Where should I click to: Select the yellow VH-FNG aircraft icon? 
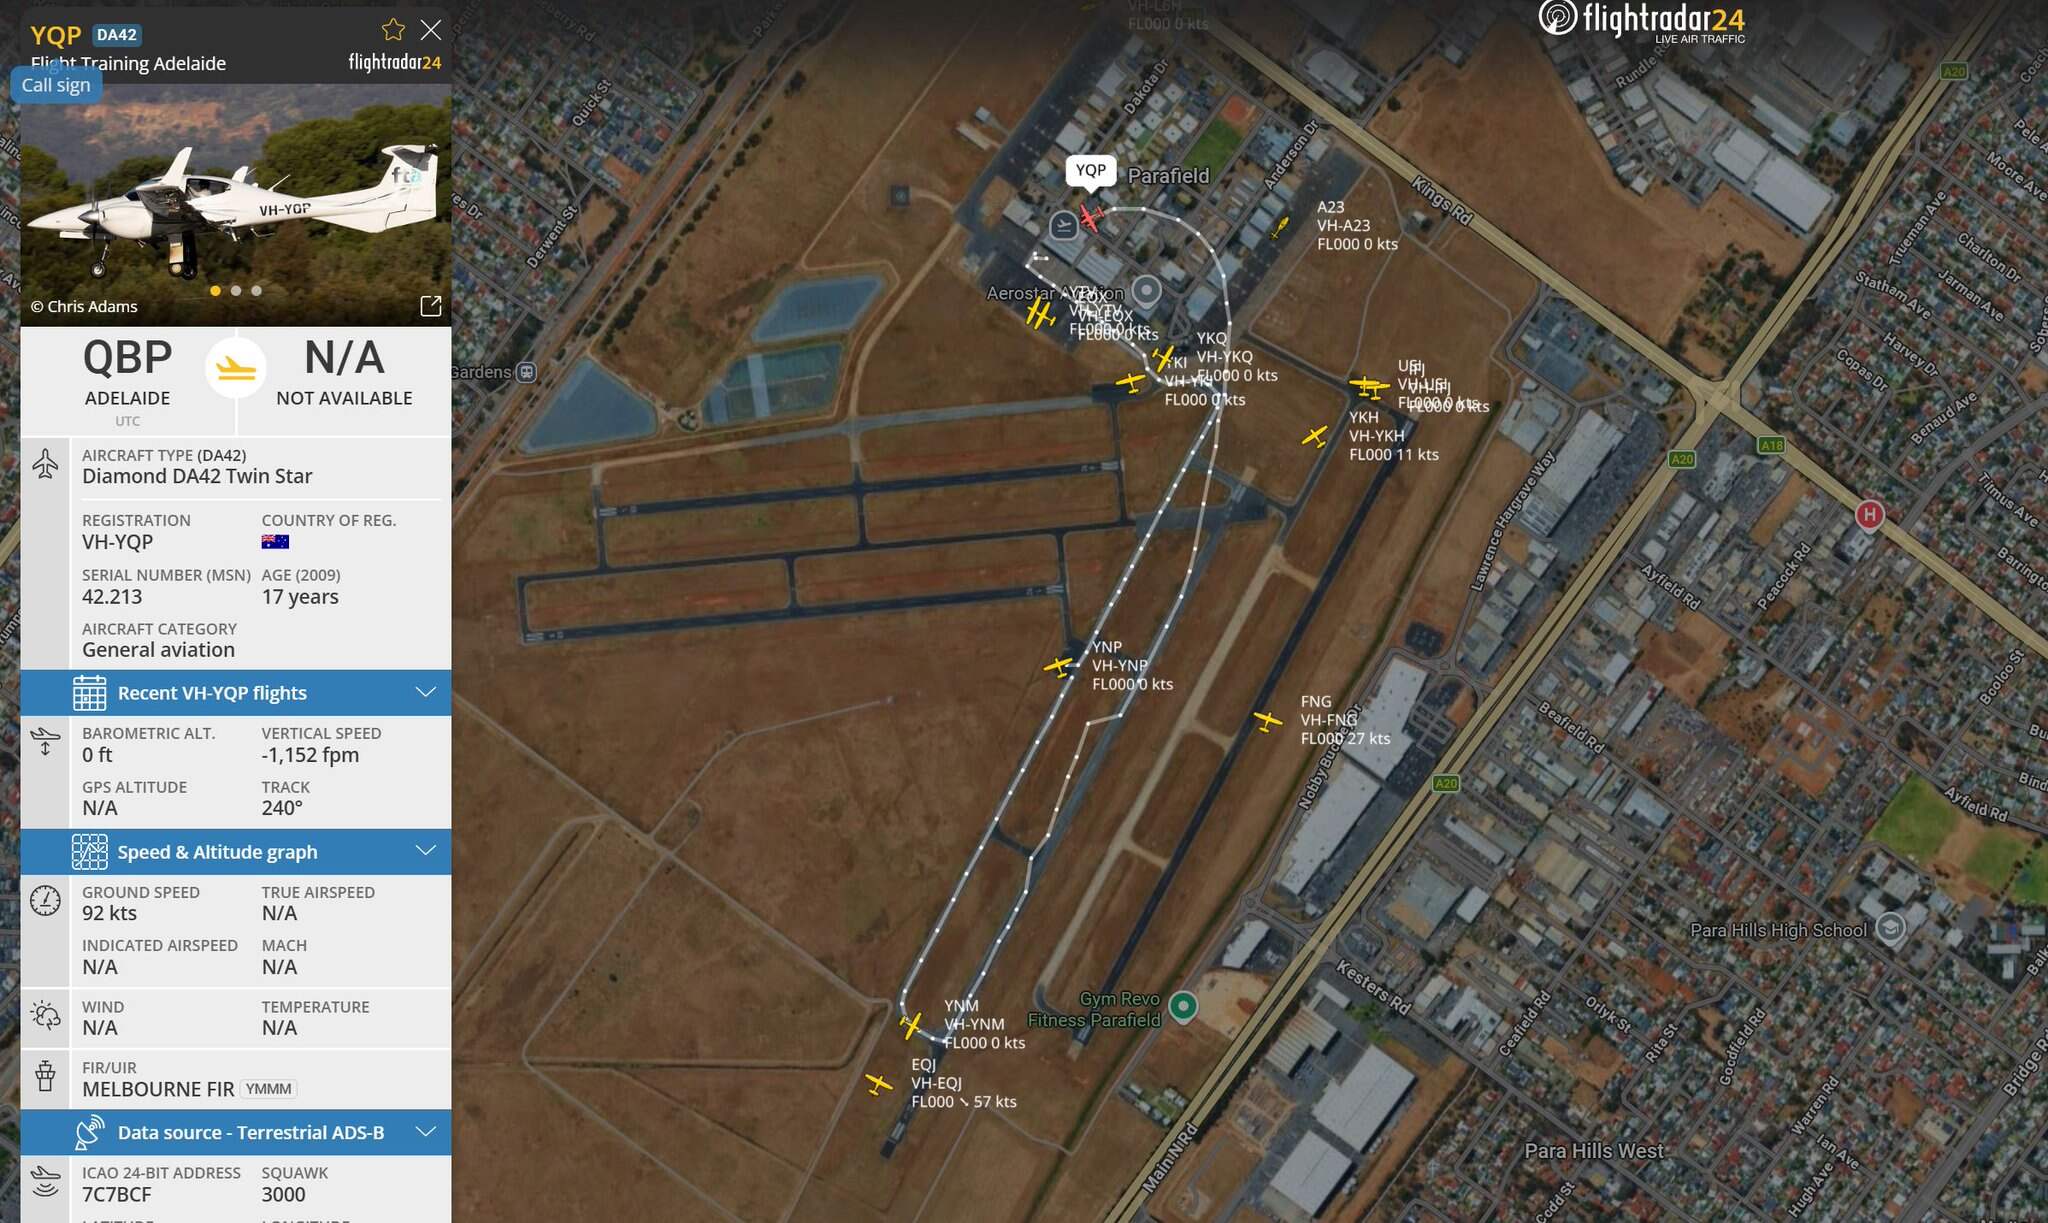click(x=1268, y=720)
